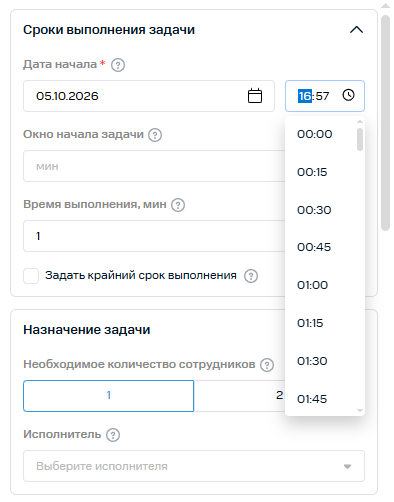The height and width of the screenshot is (502, 394).
Task: Choose 01:15 in time list
Action: click(x=321, y=323)
